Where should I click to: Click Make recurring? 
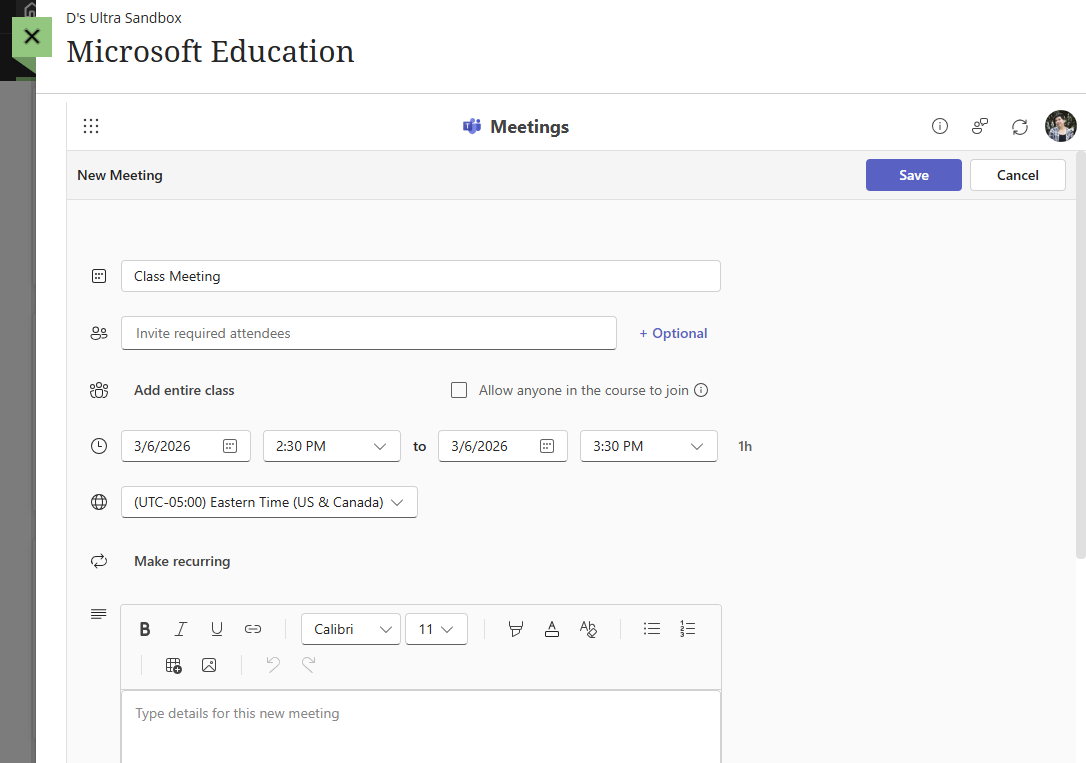click(x=182, y=562)
